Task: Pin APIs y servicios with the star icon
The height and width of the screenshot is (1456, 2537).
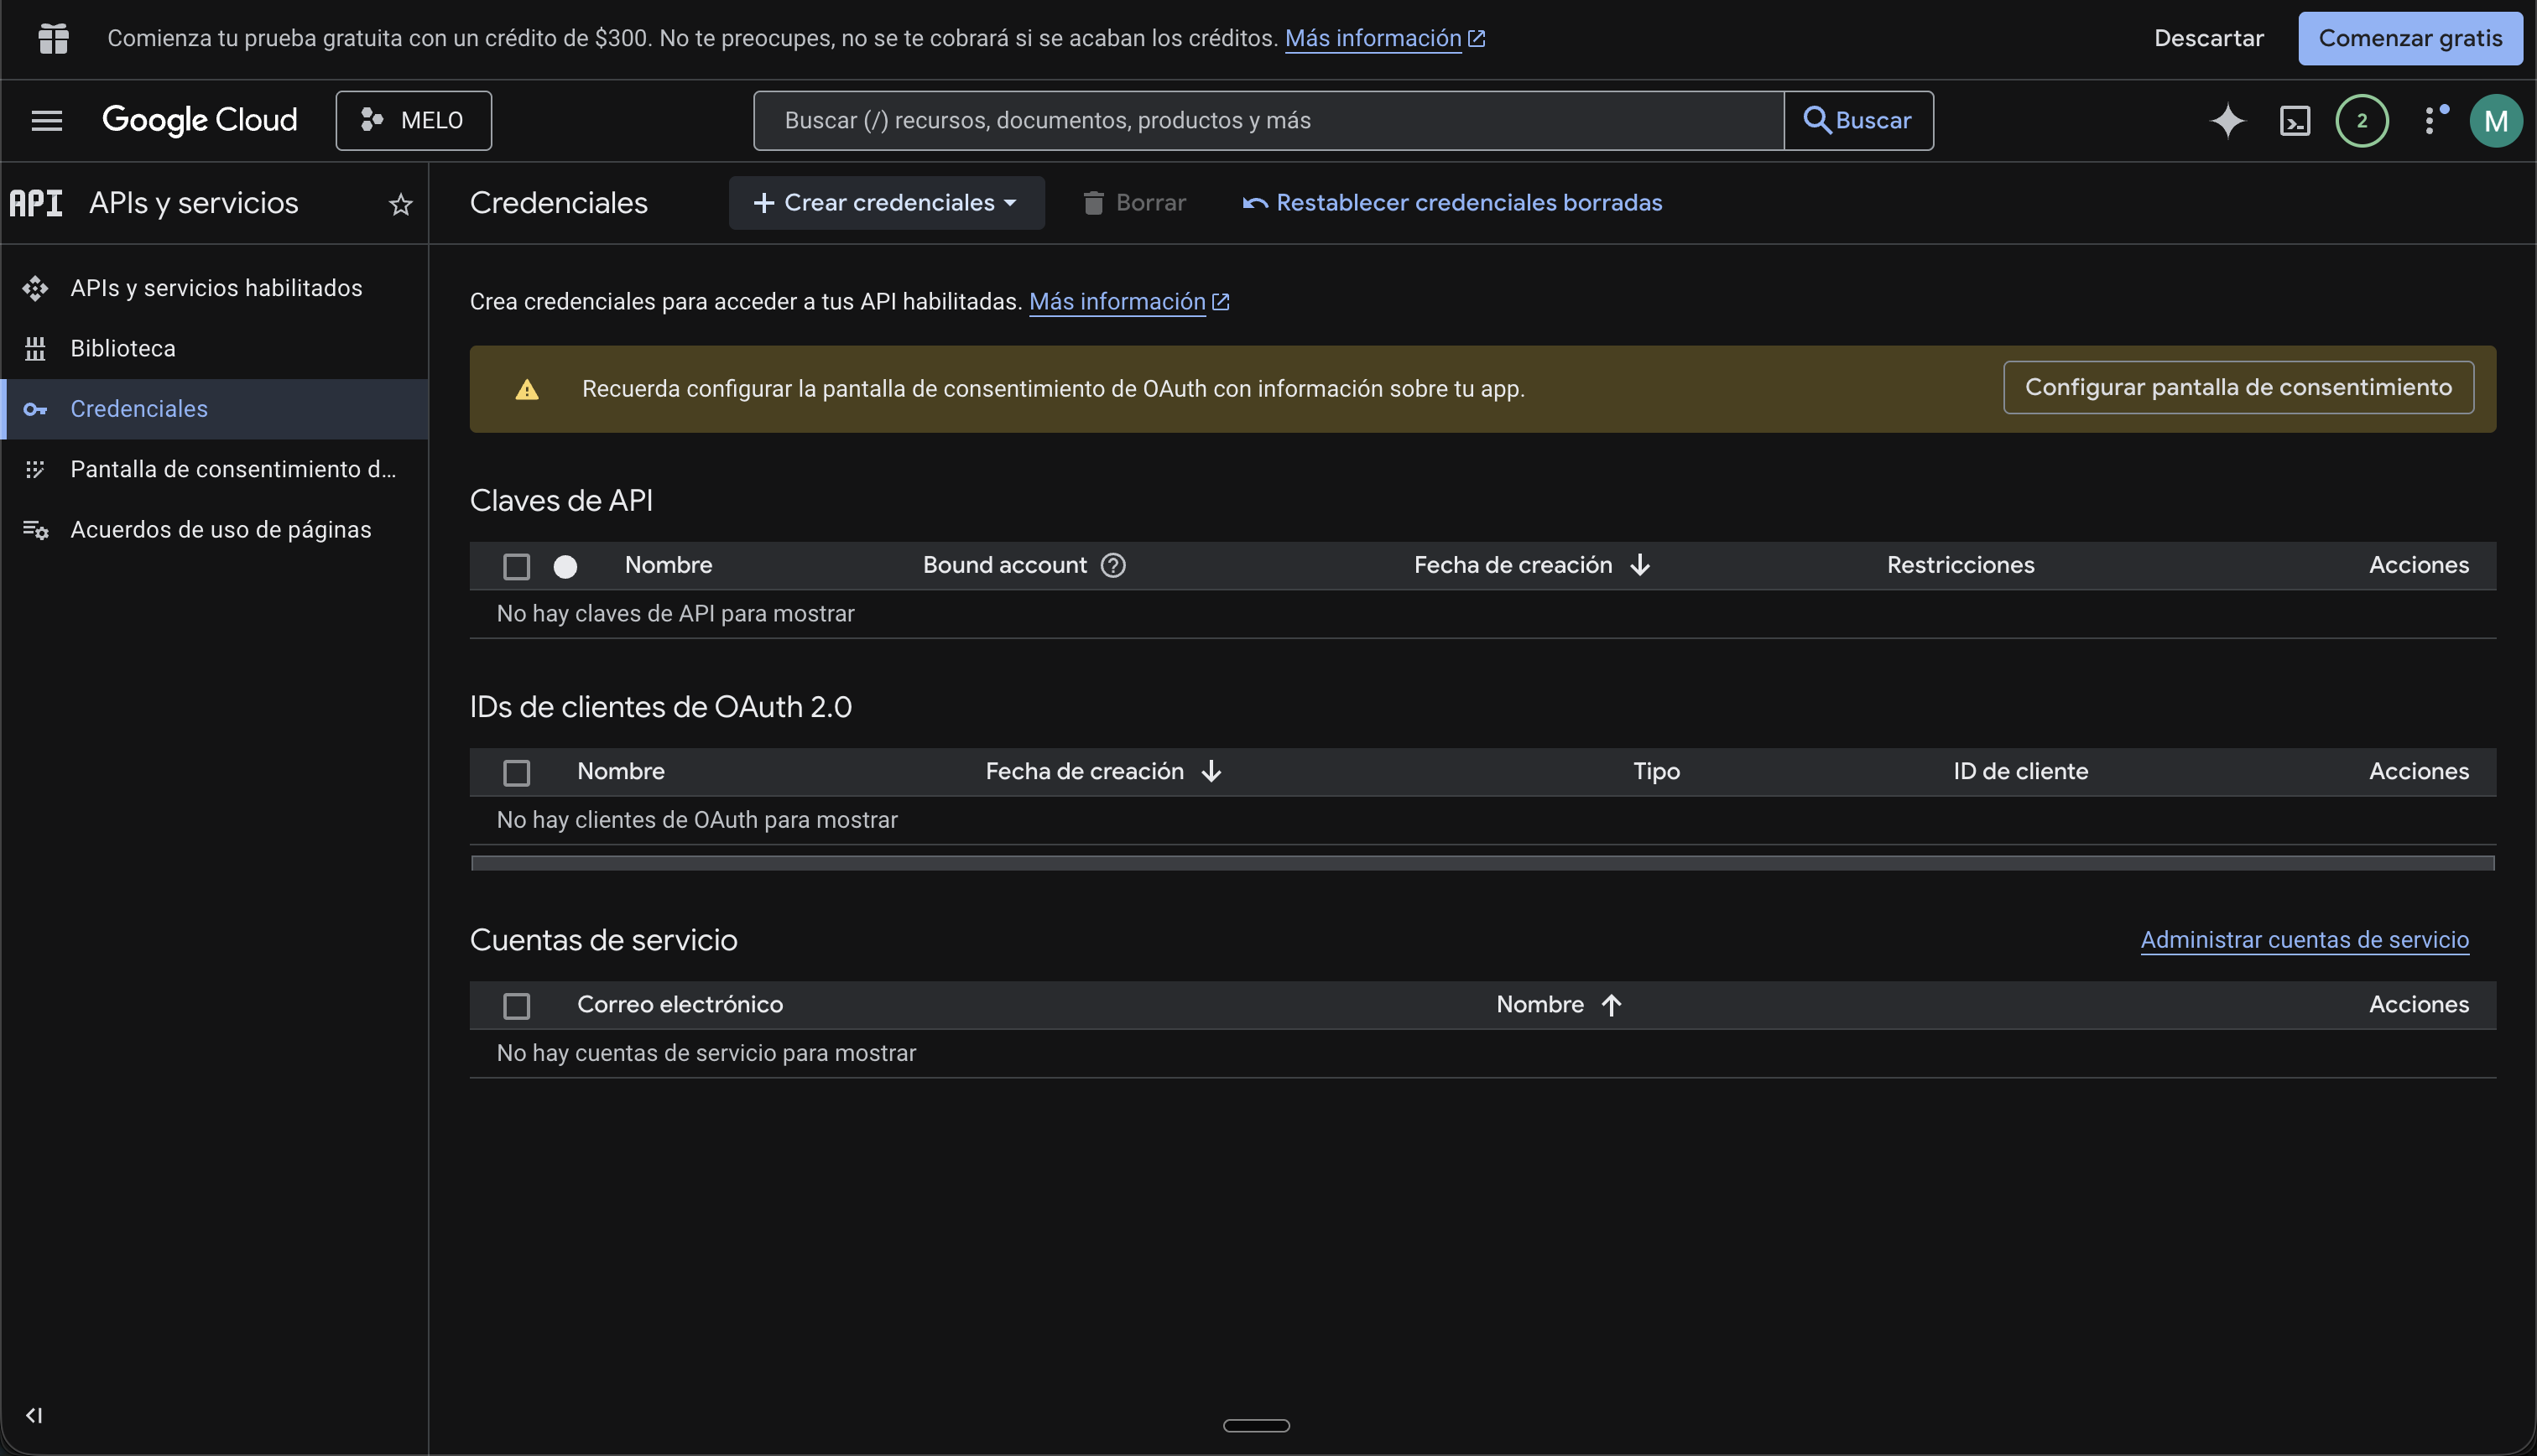Action: click(x=400, y=204)
